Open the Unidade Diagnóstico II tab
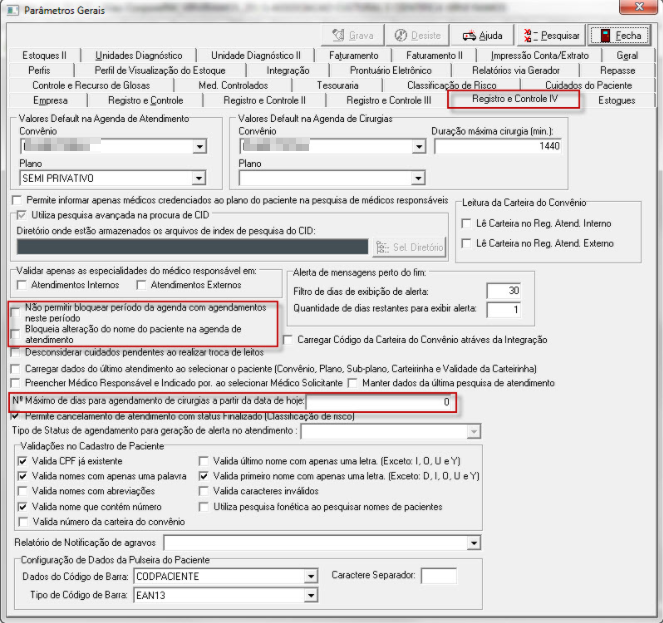This screenshot has width=663, height=623. coord(255,55)
